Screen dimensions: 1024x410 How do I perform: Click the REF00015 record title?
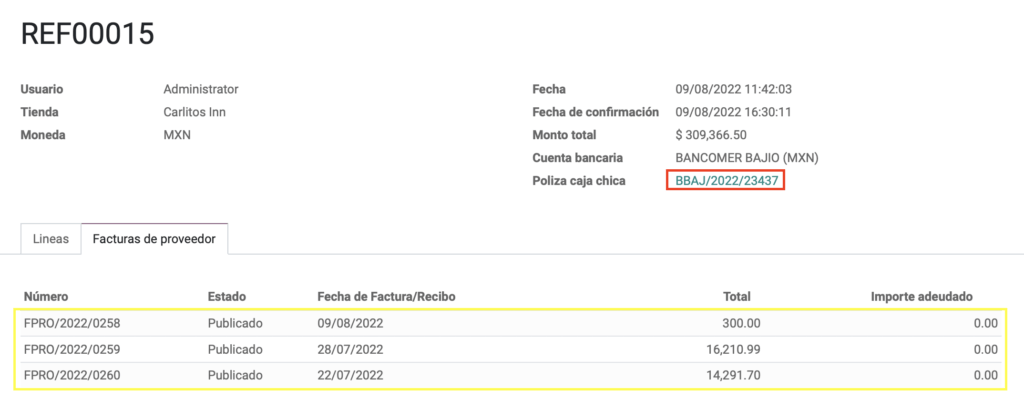tap(88, 34)
